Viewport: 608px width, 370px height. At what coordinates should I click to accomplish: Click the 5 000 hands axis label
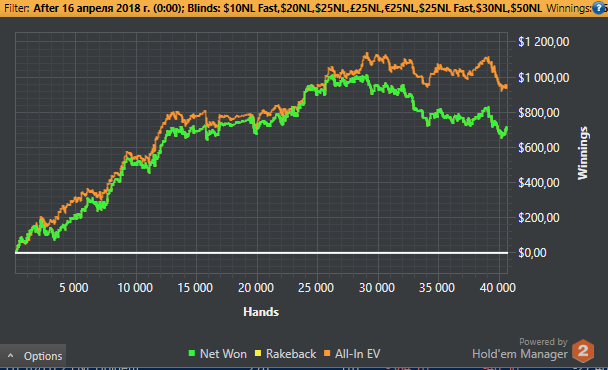(x=74, y=288)
